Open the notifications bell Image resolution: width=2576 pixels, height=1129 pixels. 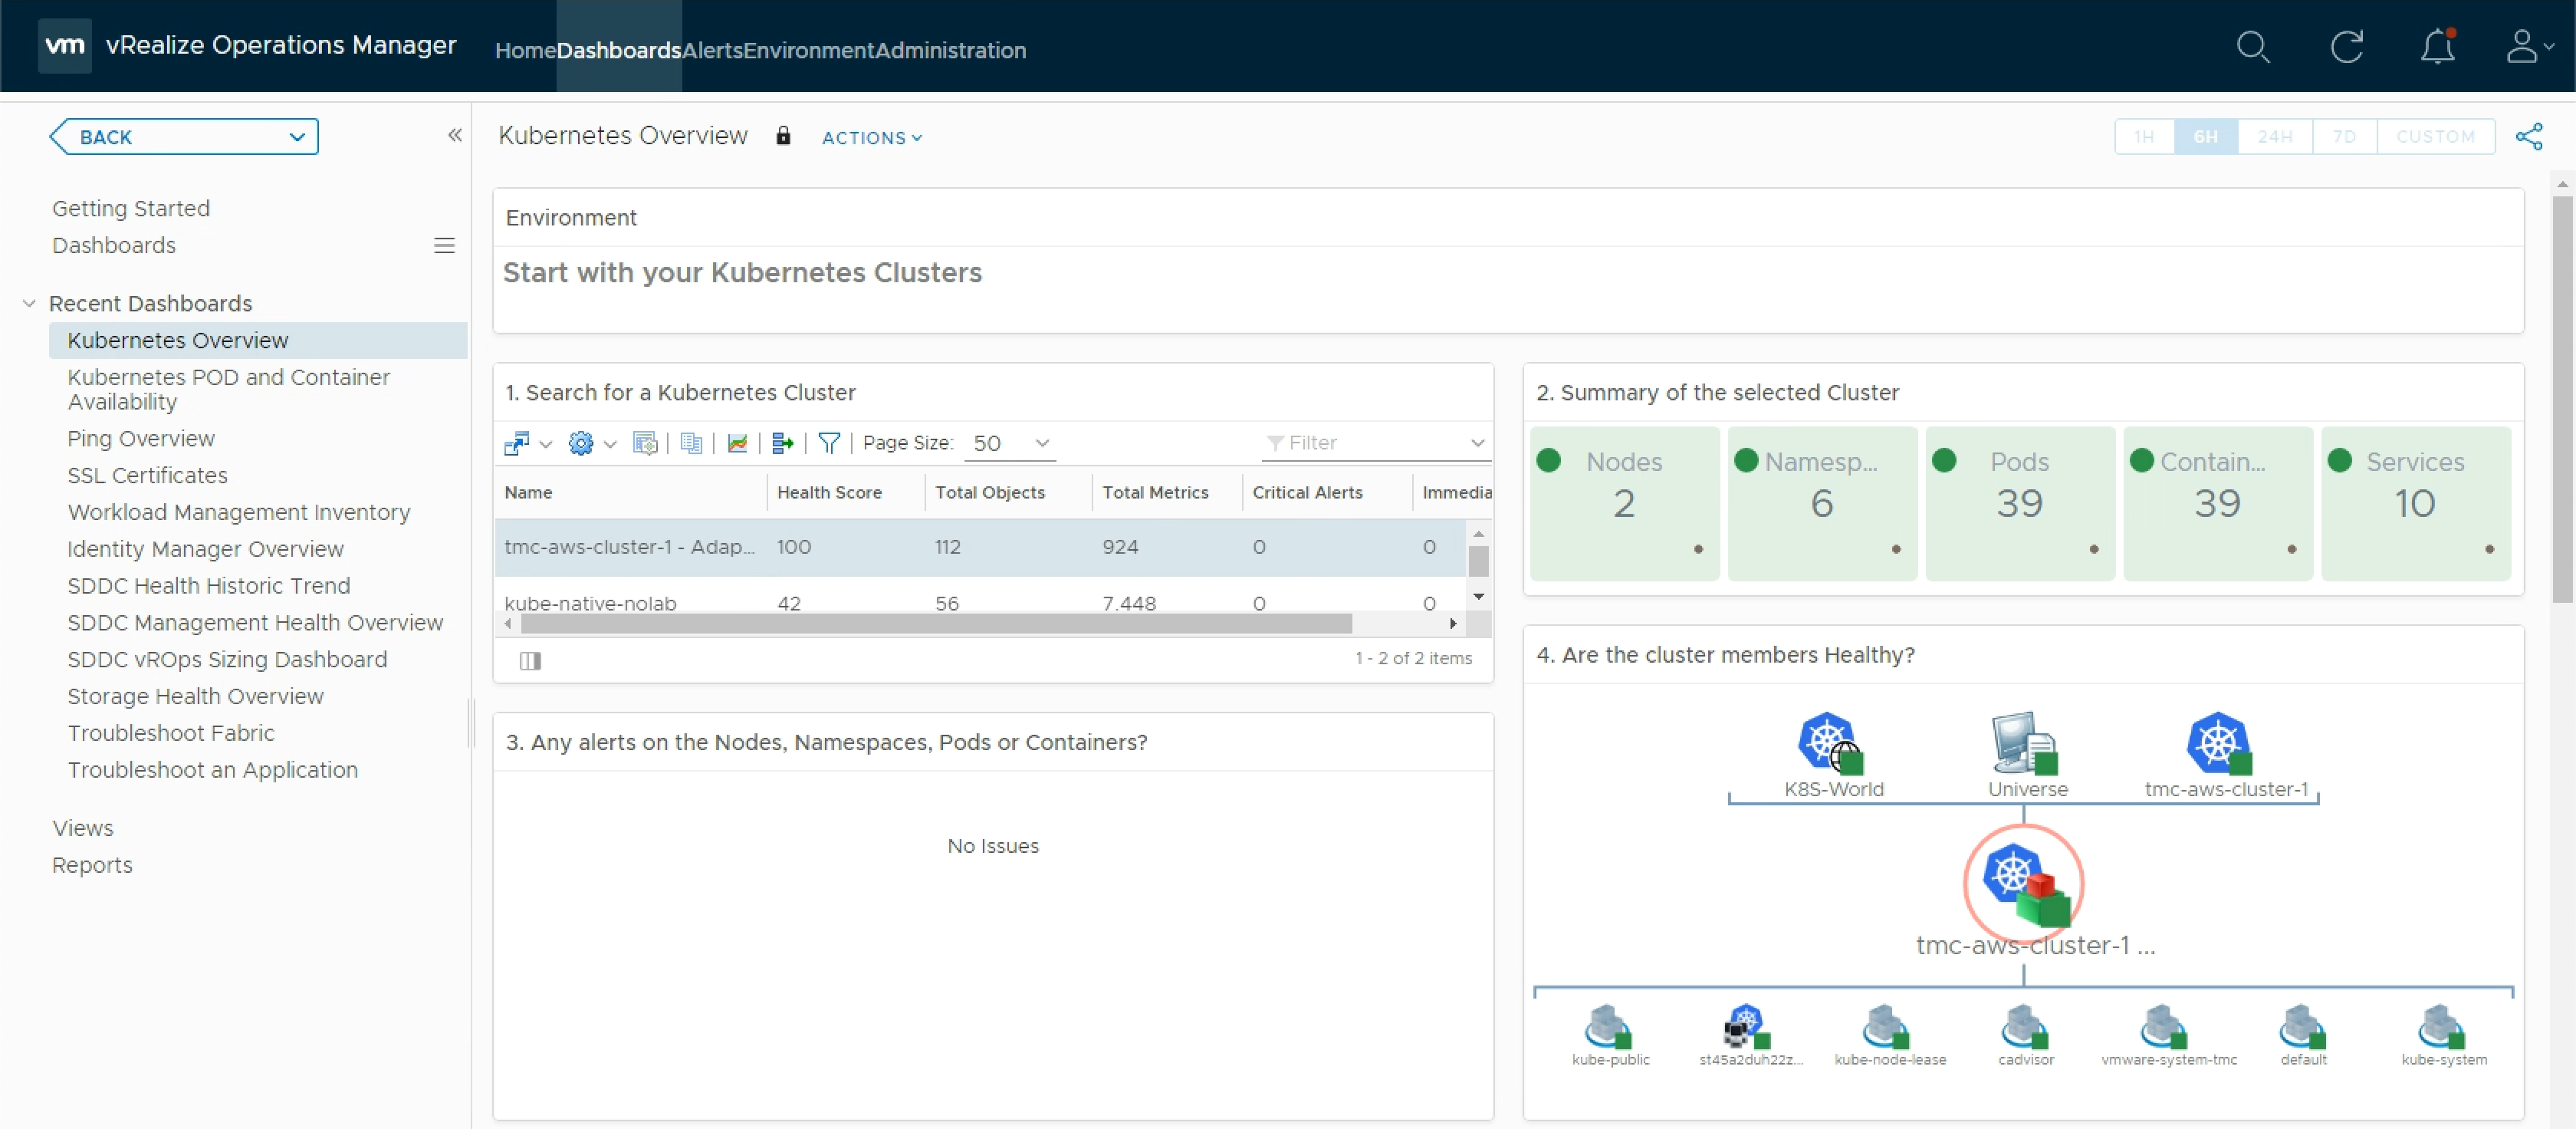[2438, 47]
